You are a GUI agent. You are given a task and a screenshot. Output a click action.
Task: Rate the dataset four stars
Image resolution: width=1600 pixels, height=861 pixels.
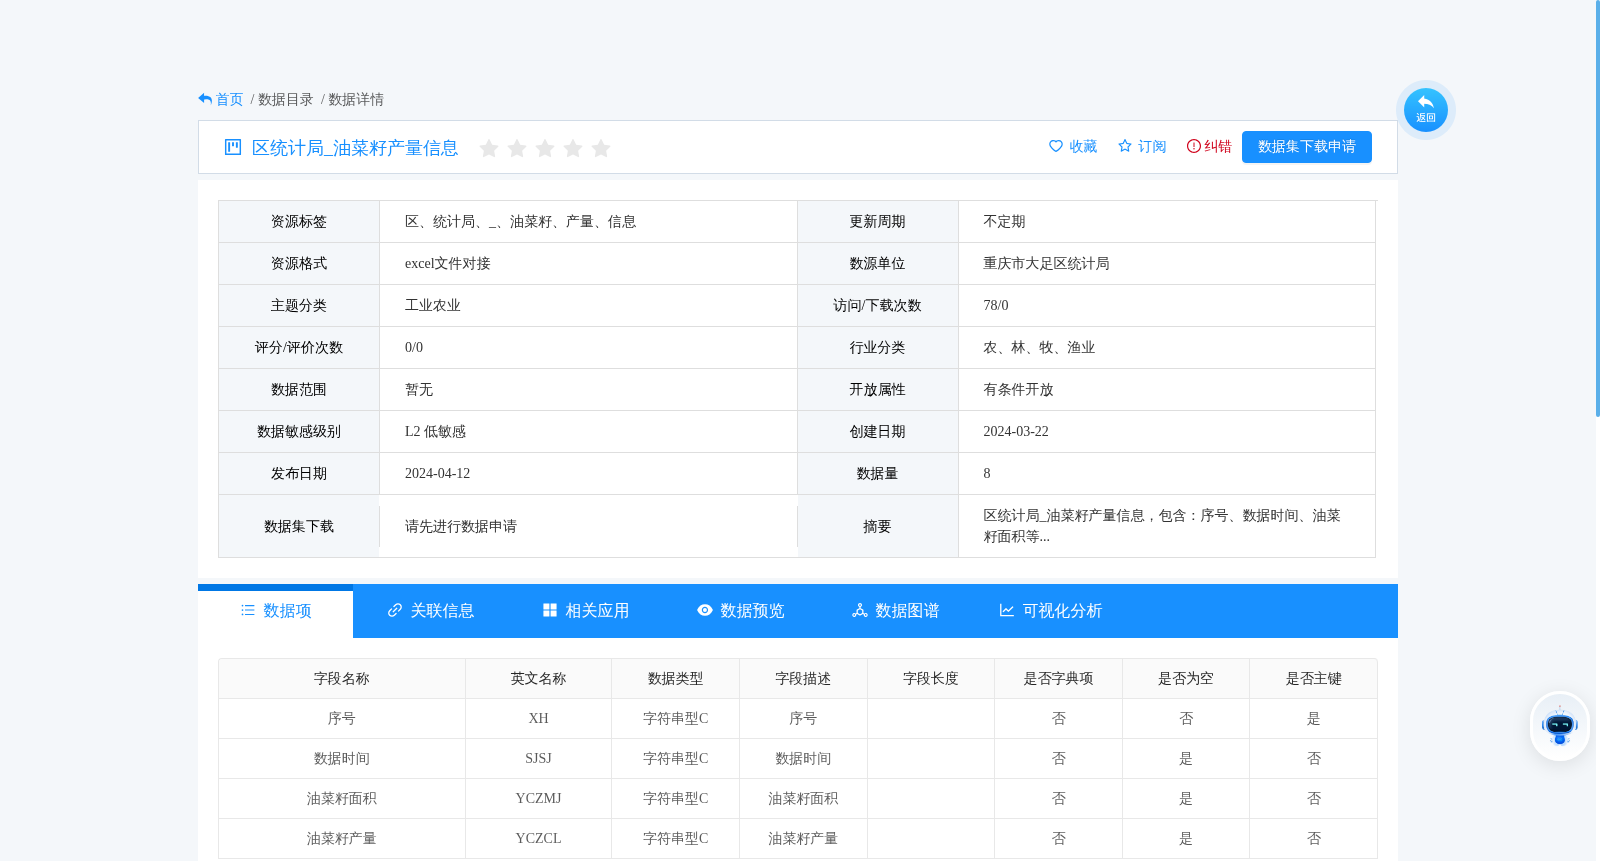click(573, 148)
